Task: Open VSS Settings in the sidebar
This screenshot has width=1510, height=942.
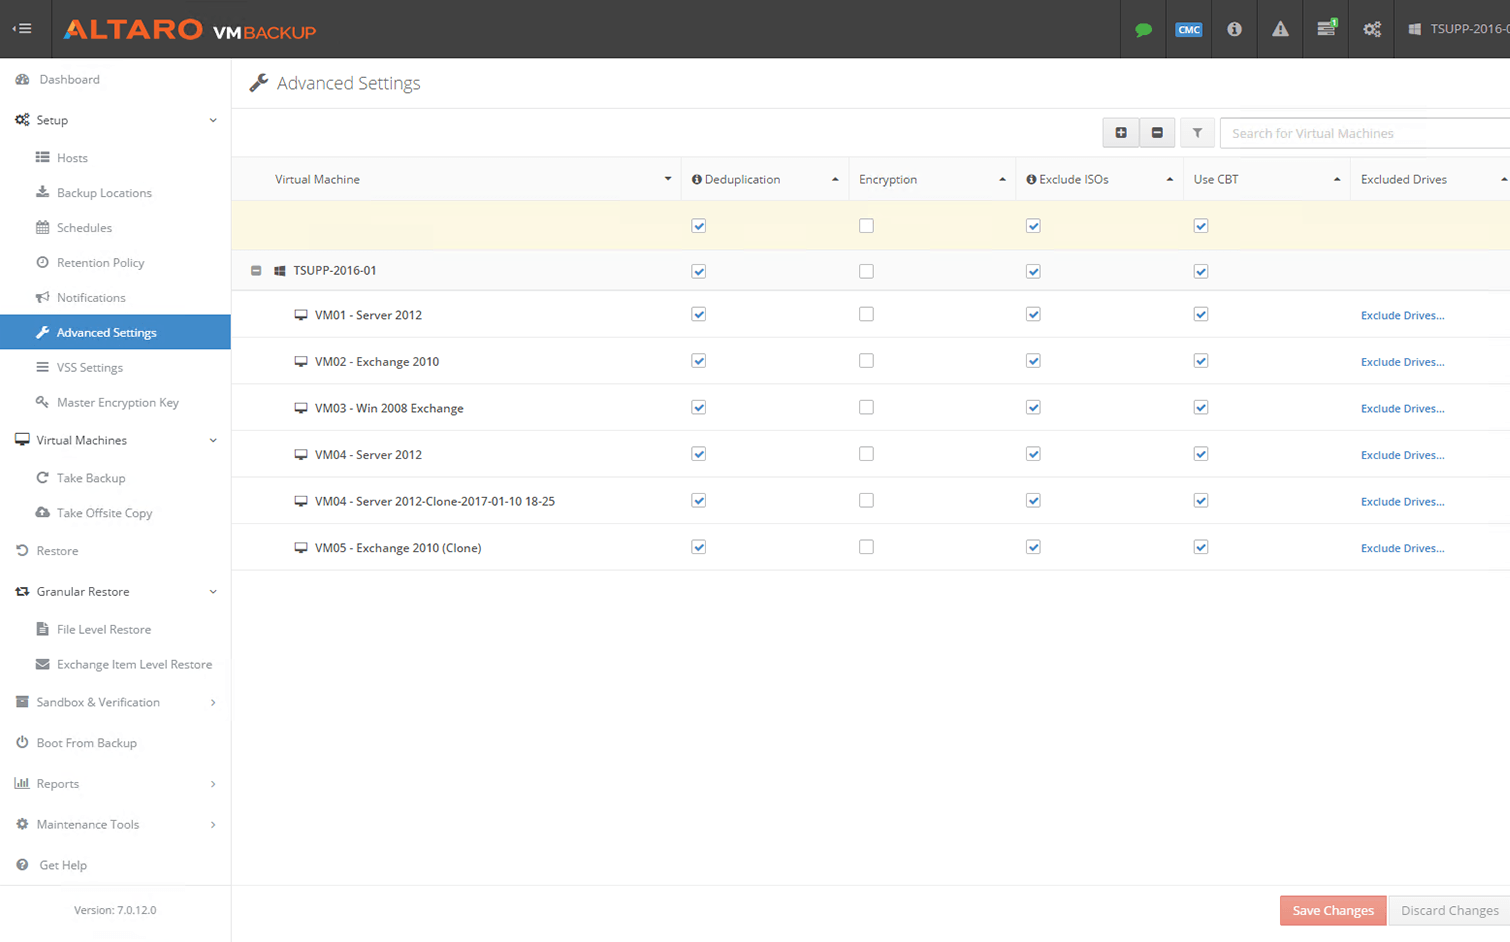Action: 90,368
